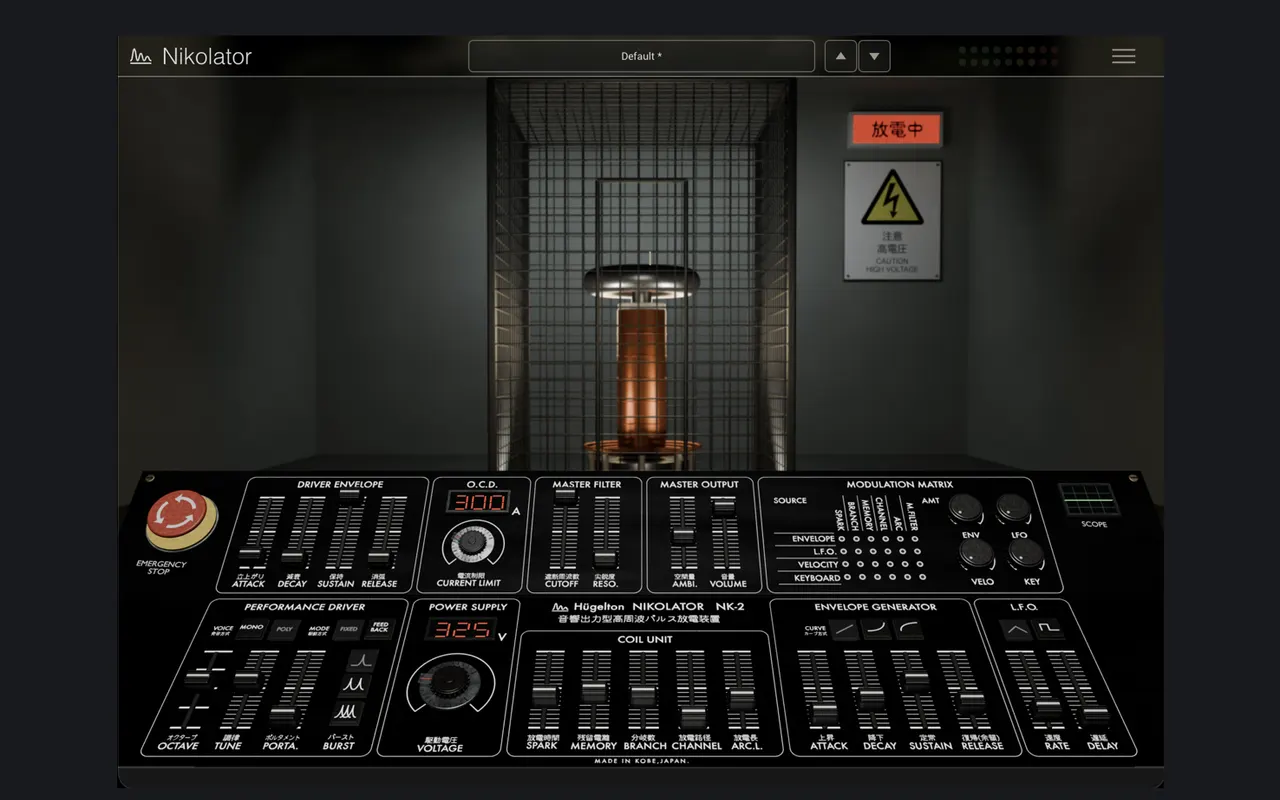
Task: Choose the linear envelope curve shape
Action: [x=845, y=630]
